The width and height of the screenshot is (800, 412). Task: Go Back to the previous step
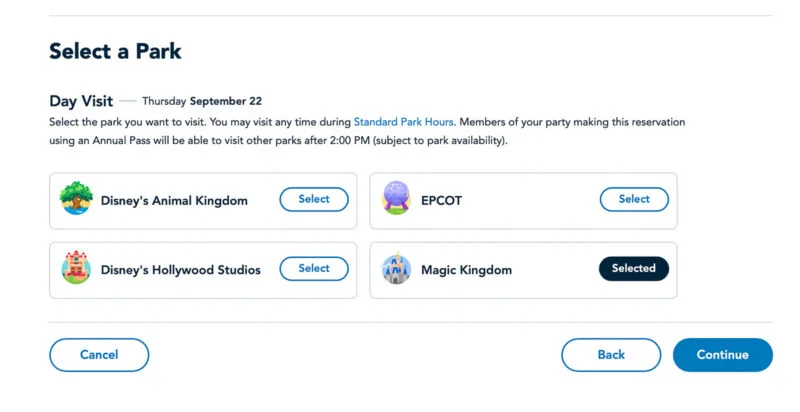click(x=611, y=355)
